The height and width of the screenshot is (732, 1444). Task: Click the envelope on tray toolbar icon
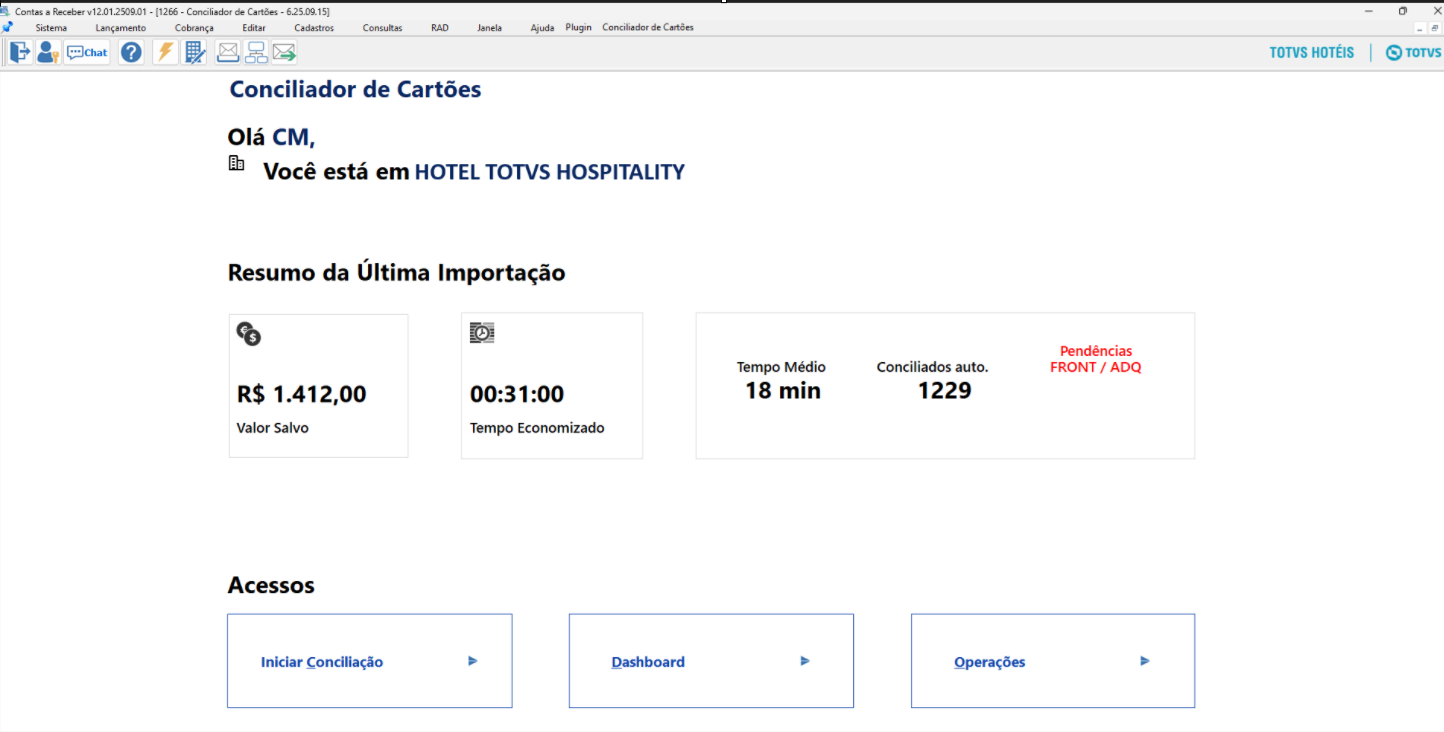click(228, 52)
